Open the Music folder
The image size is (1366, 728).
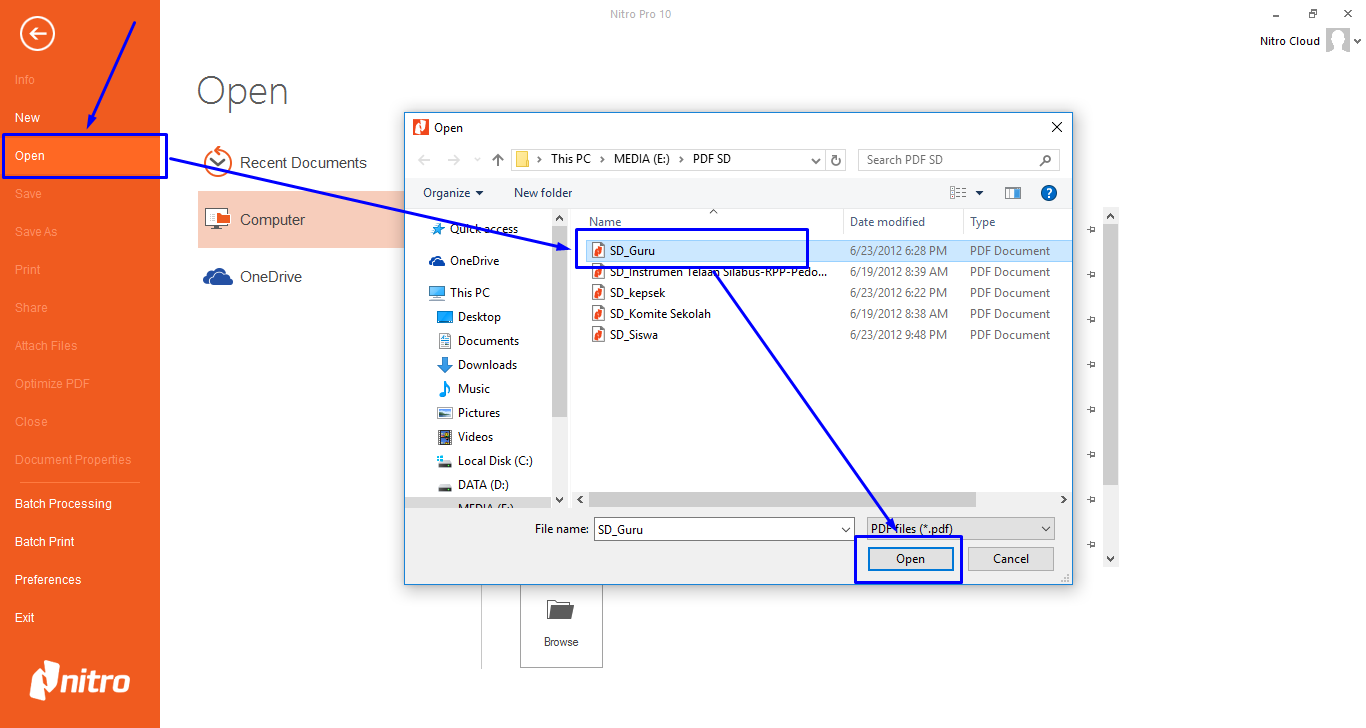click(x=464, y=389)
